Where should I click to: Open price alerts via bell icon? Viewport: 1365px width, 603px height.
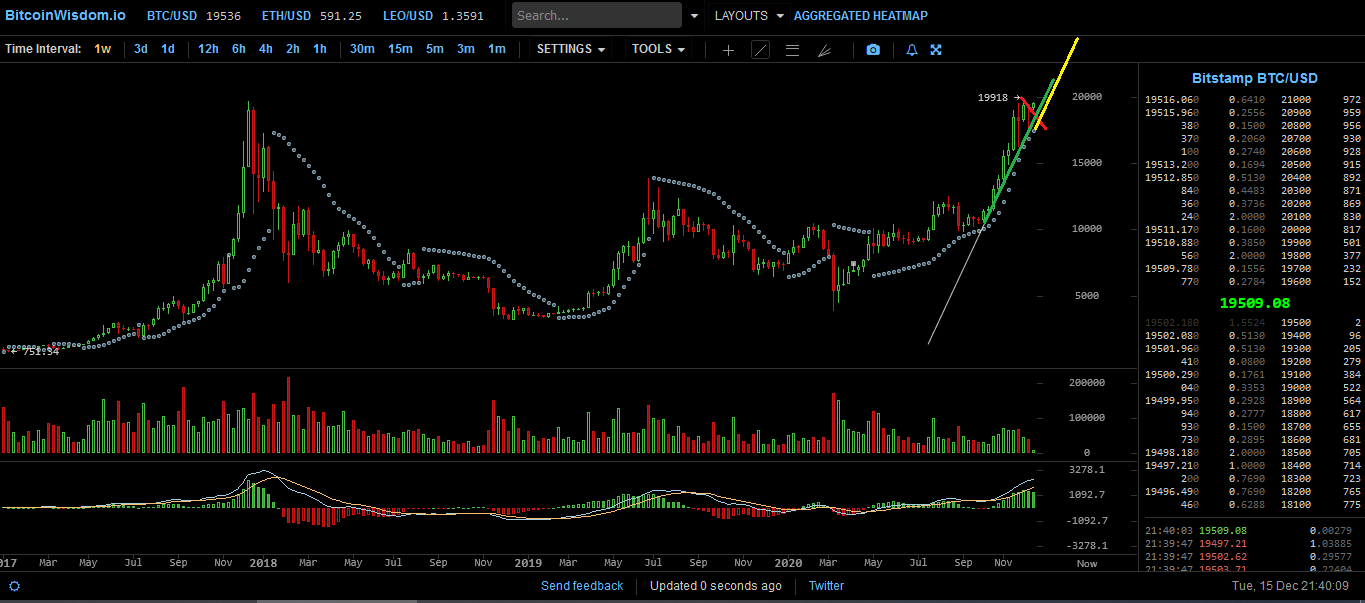pos(911,49)
